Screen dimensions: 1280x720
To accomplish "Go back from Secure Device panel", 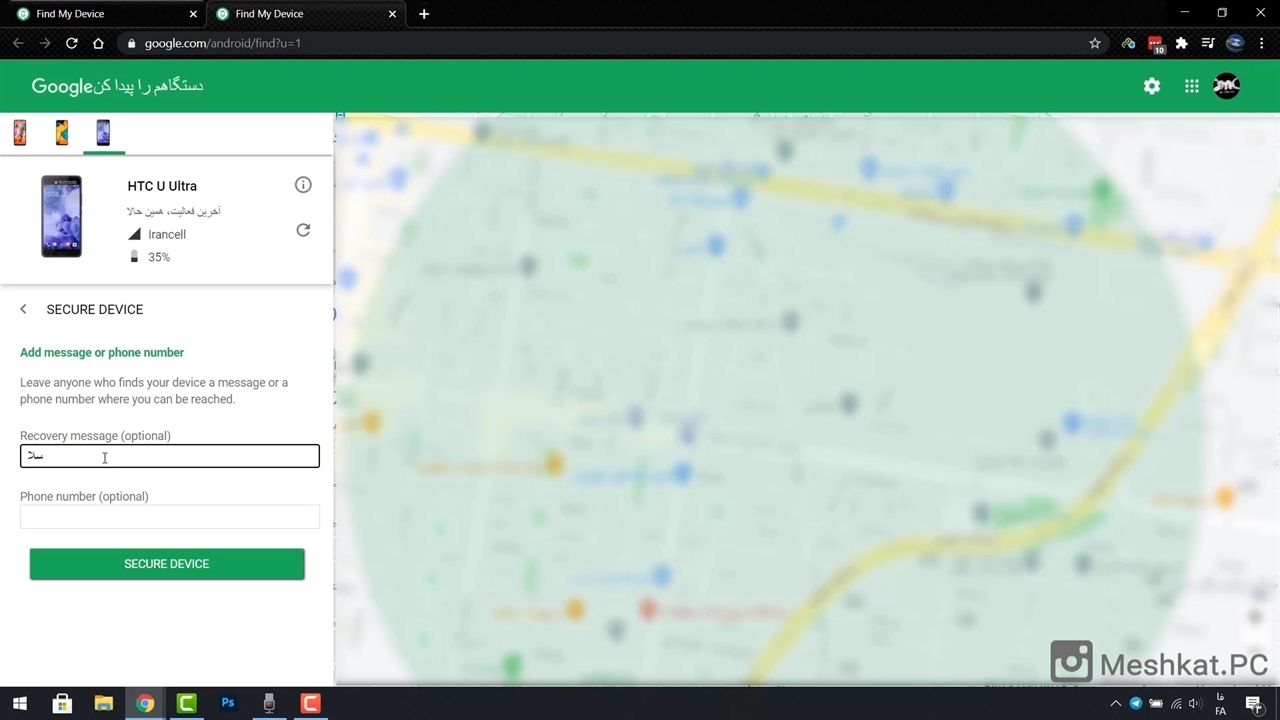I will tap(23, 309).
